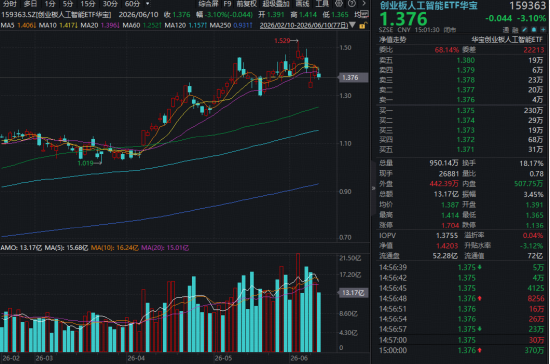The width and height of the screenshot is (550, 364).
Task: Click the MA5 1.406 indicator label
Action: pyautogui.click(x=18, y=25)
